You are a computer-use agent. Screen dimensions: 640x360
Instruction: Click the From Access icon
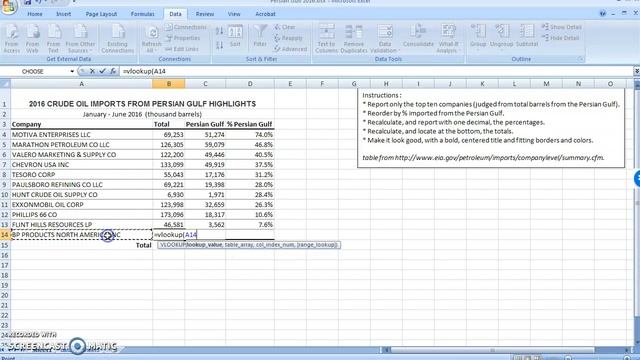click(x=12, y=39)
